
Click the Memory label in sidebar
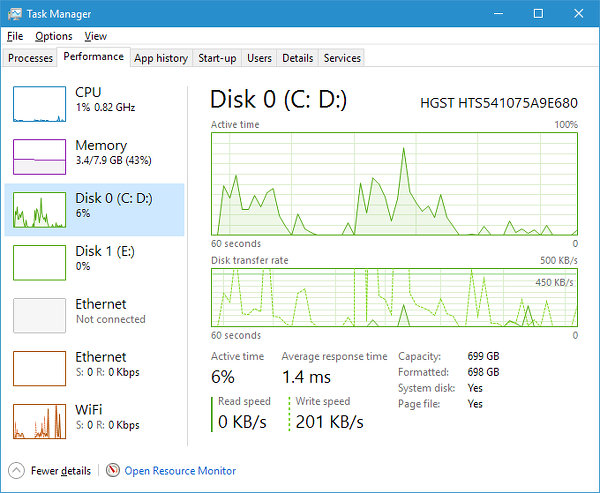tap(101, 145)
